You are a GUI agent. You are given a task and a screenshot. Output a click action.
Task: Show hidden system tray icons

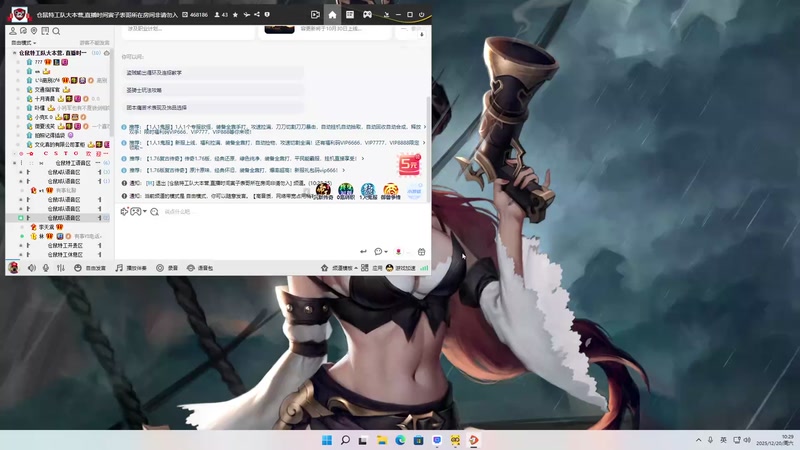click(x=698, y=440)
